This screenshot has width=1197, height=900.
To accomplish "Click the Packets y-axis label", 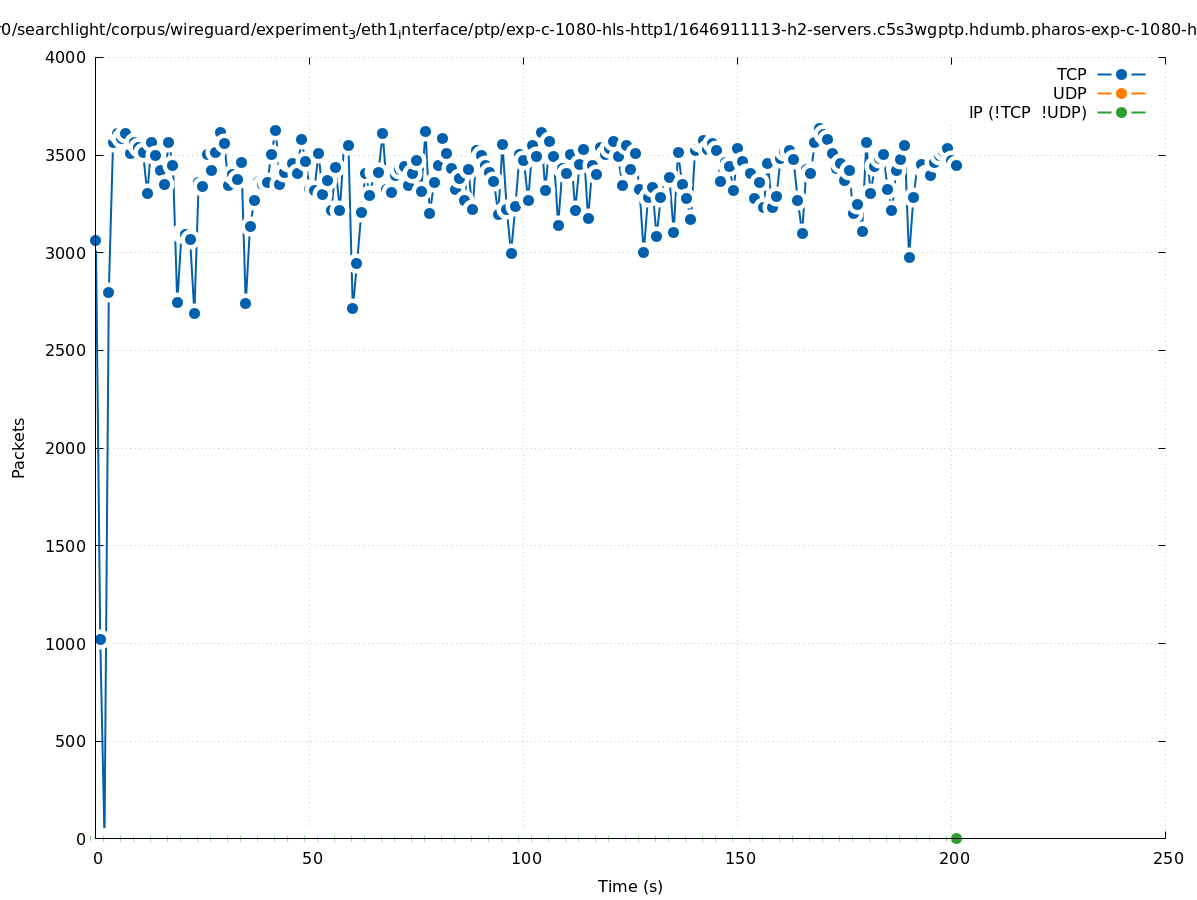I will (19, 447).
